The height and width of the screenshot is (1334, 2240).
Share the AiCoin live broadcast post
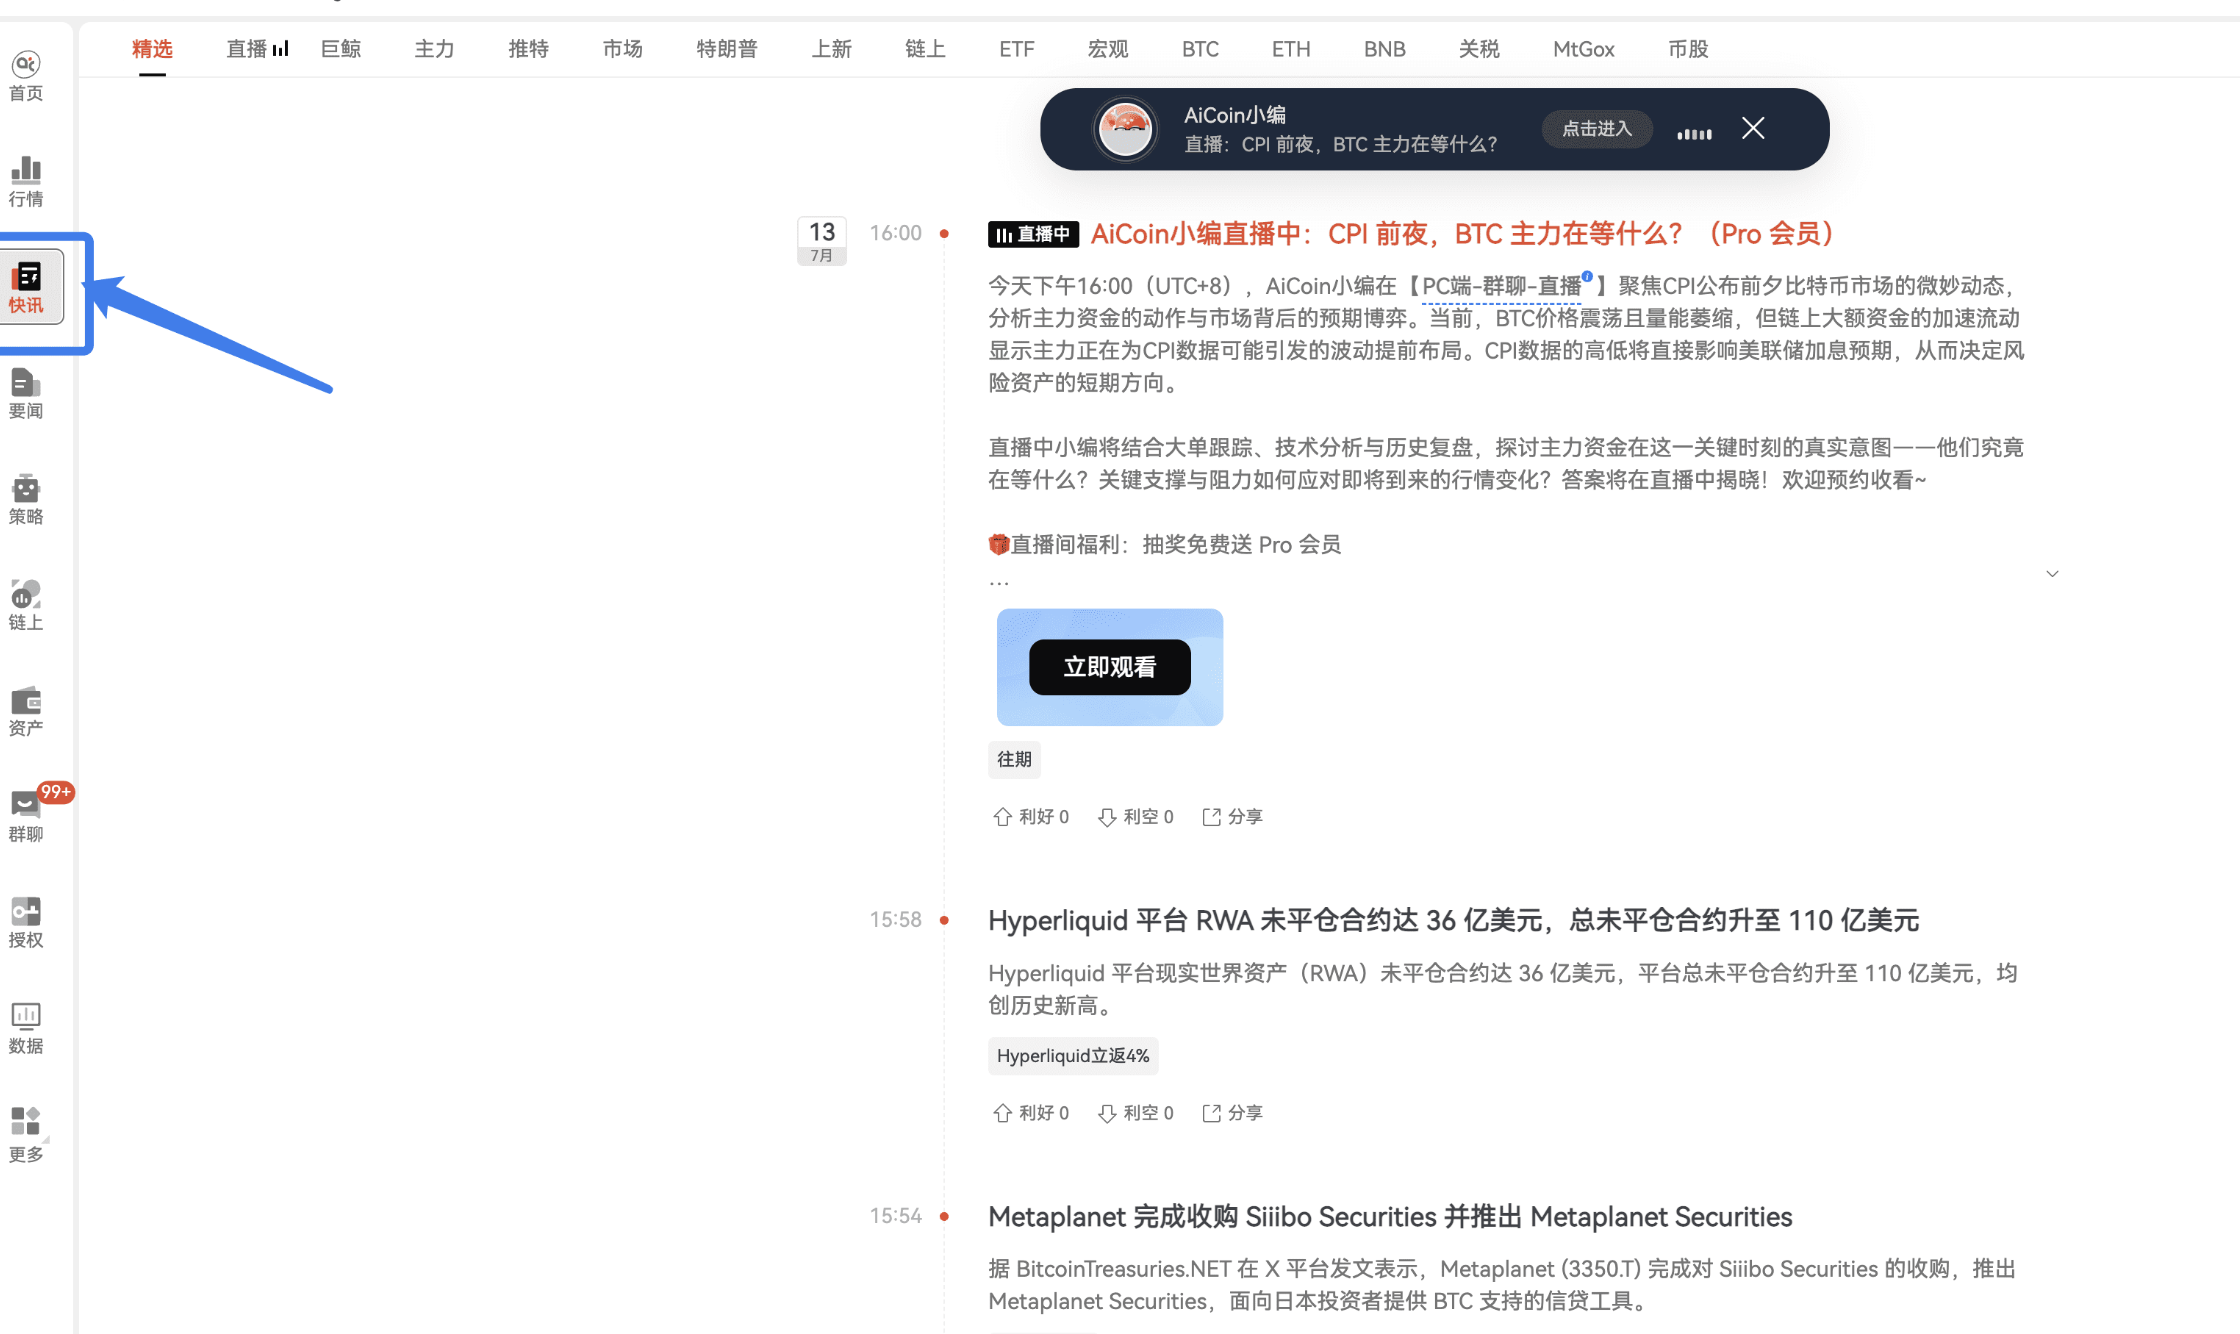(1232, 816)
